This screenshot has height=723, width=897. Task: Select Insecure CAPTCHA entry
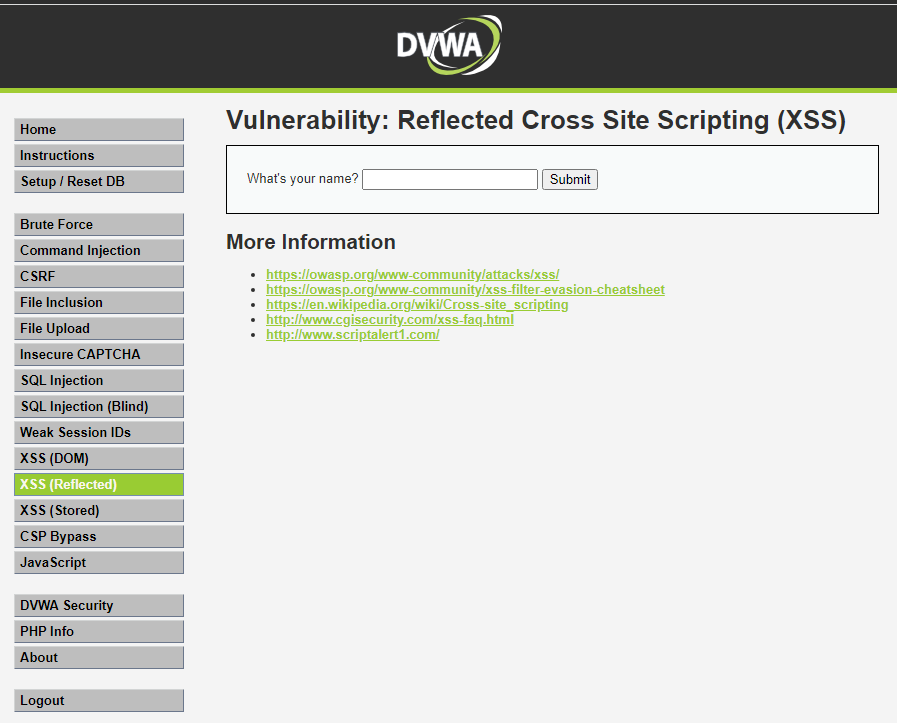coord(99,355)
